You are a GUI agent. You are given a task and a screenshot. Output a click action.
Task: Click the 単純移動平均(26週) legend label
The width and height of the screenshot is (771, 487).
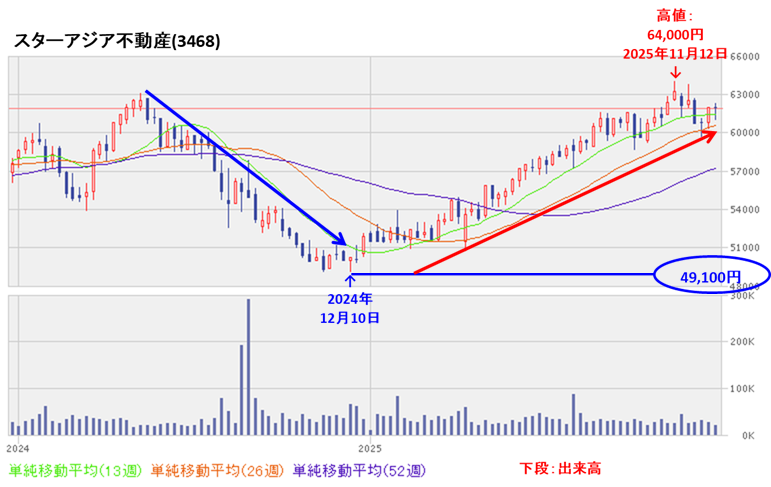coord(219,469)
